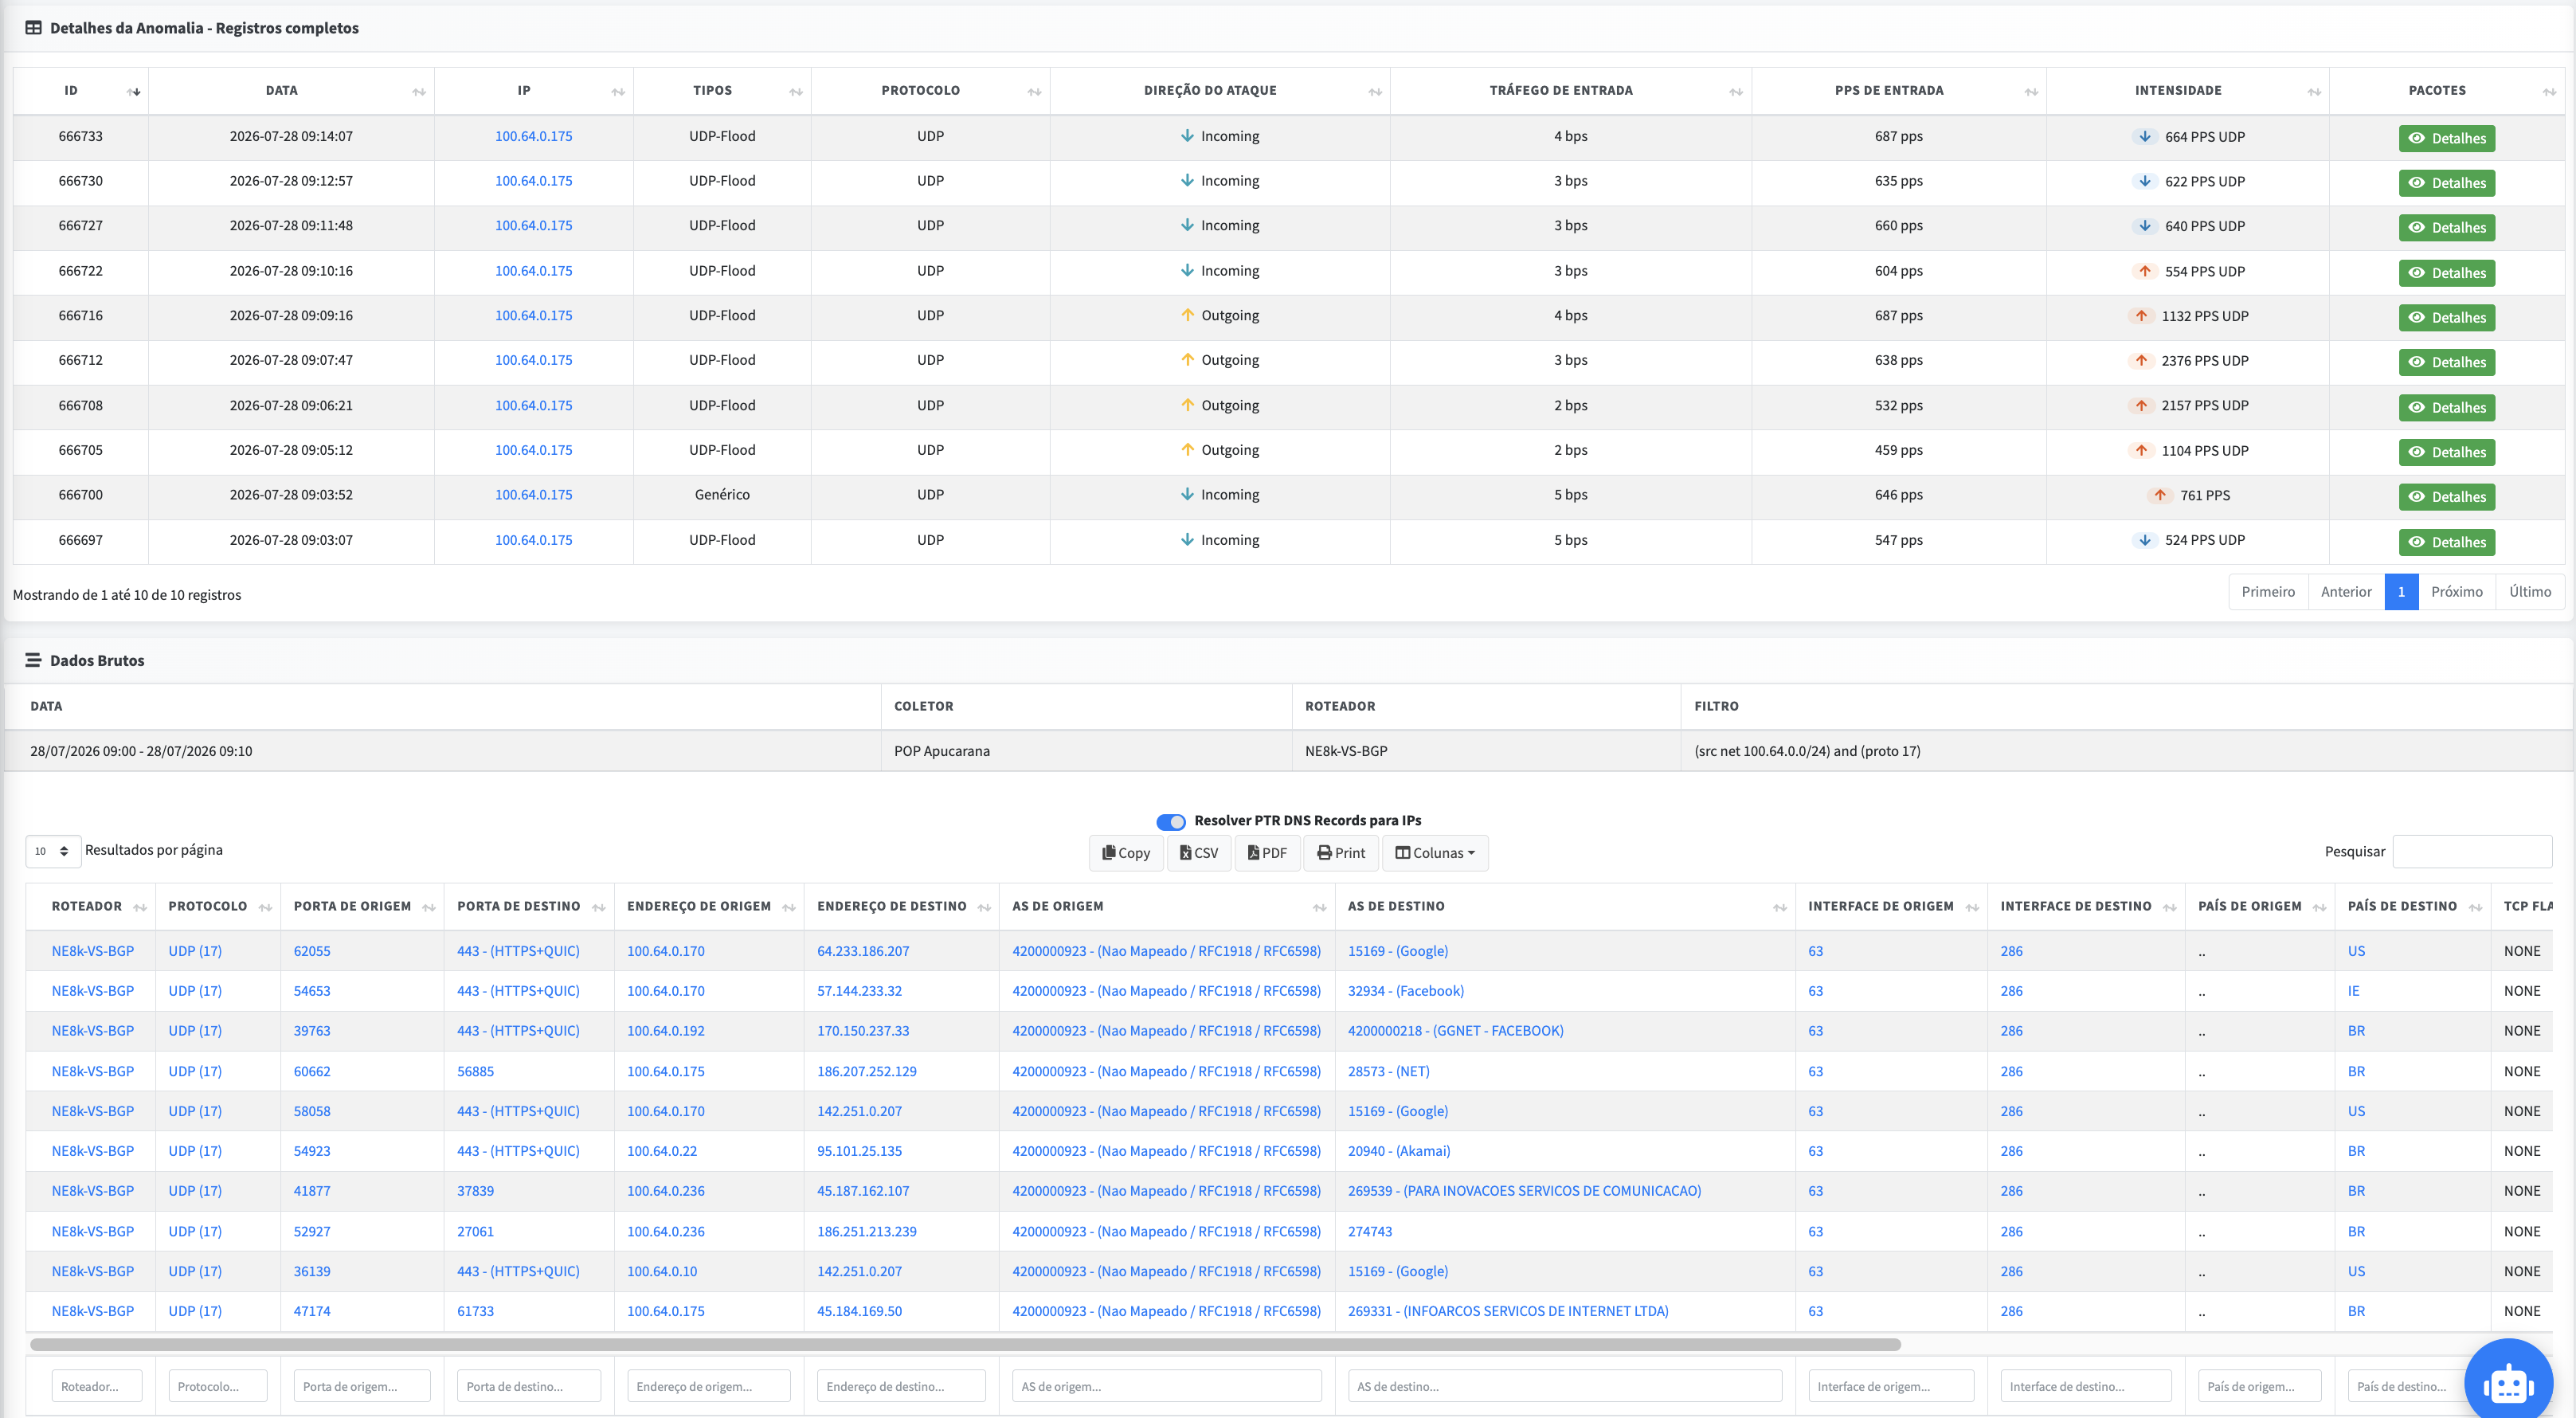Click Copy export button with clipboard icon

tap(1126, 853)
